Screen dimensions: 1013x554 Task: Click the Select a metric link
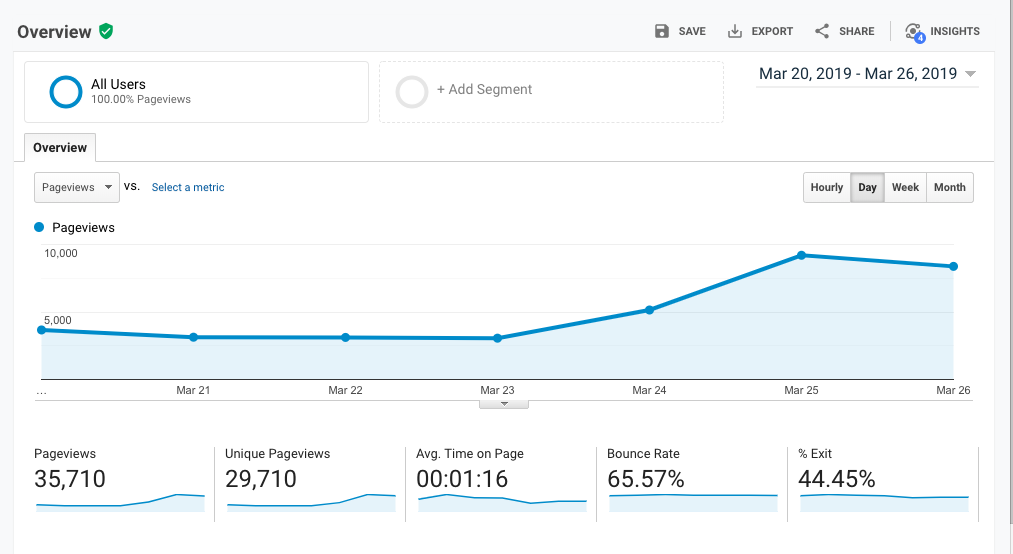(x=188, y=187)
